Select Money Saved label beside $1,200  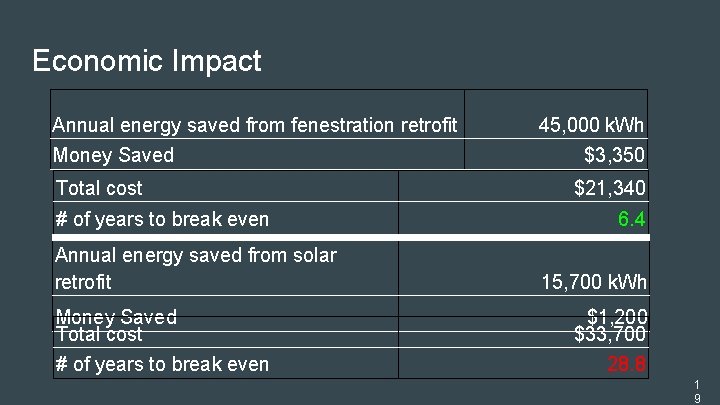[116, 316]
